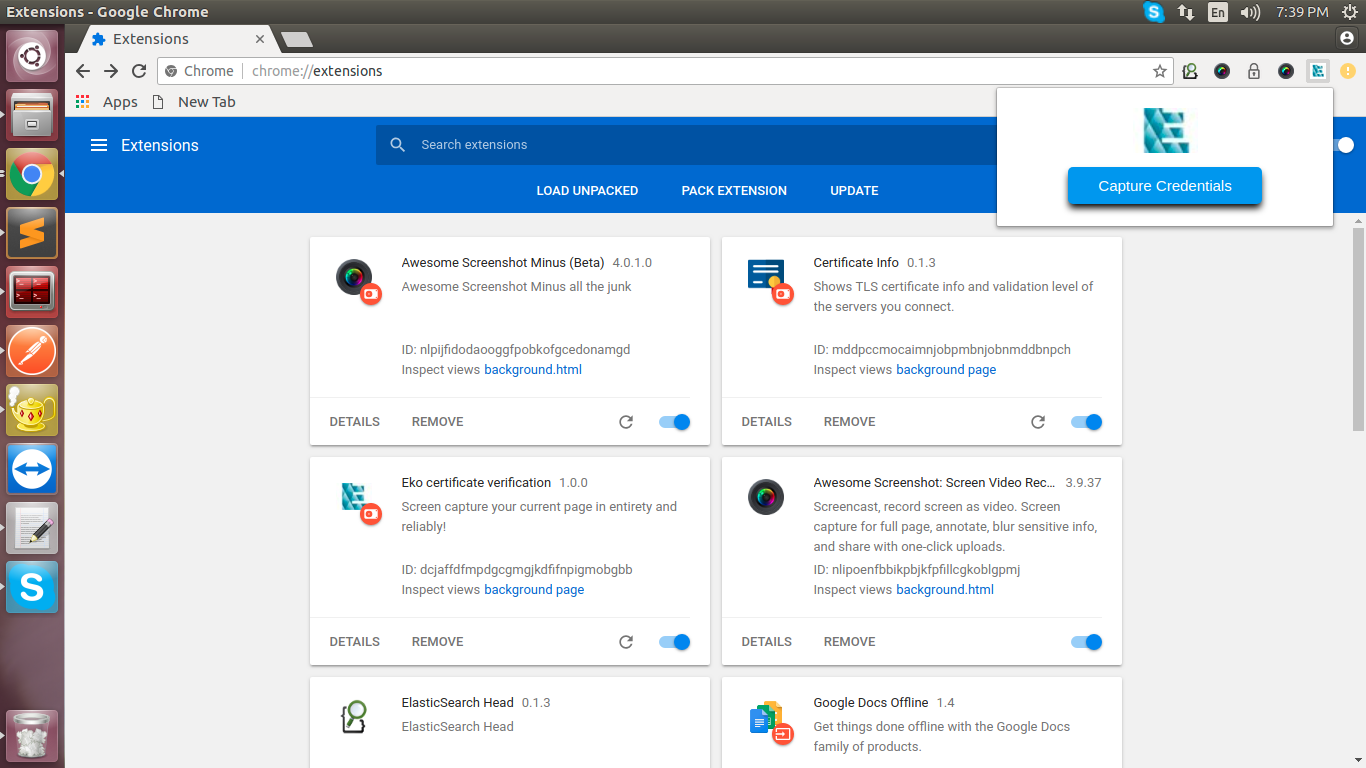
Task: Click the Awesome Screenshot Minus camera icon
Action: pyautogui.click(x=354, y=277)
